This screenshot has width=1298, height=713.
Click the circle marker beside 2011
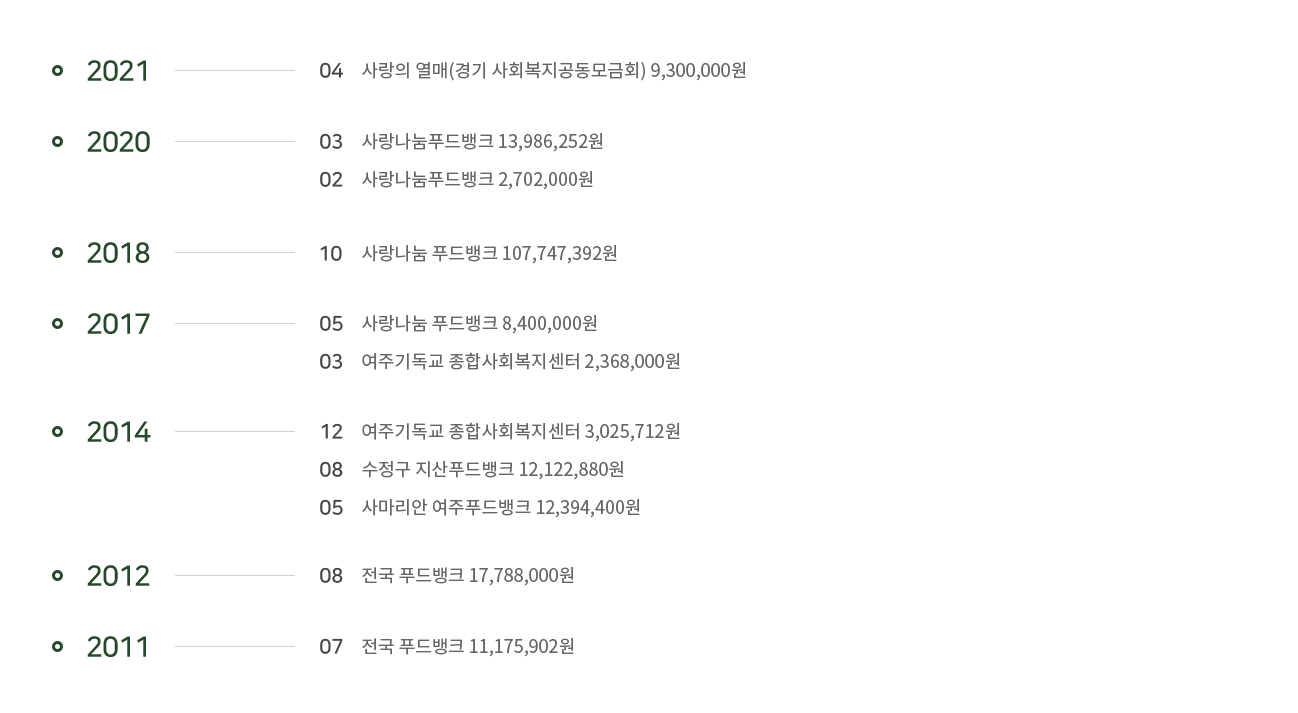click(57, 647)
